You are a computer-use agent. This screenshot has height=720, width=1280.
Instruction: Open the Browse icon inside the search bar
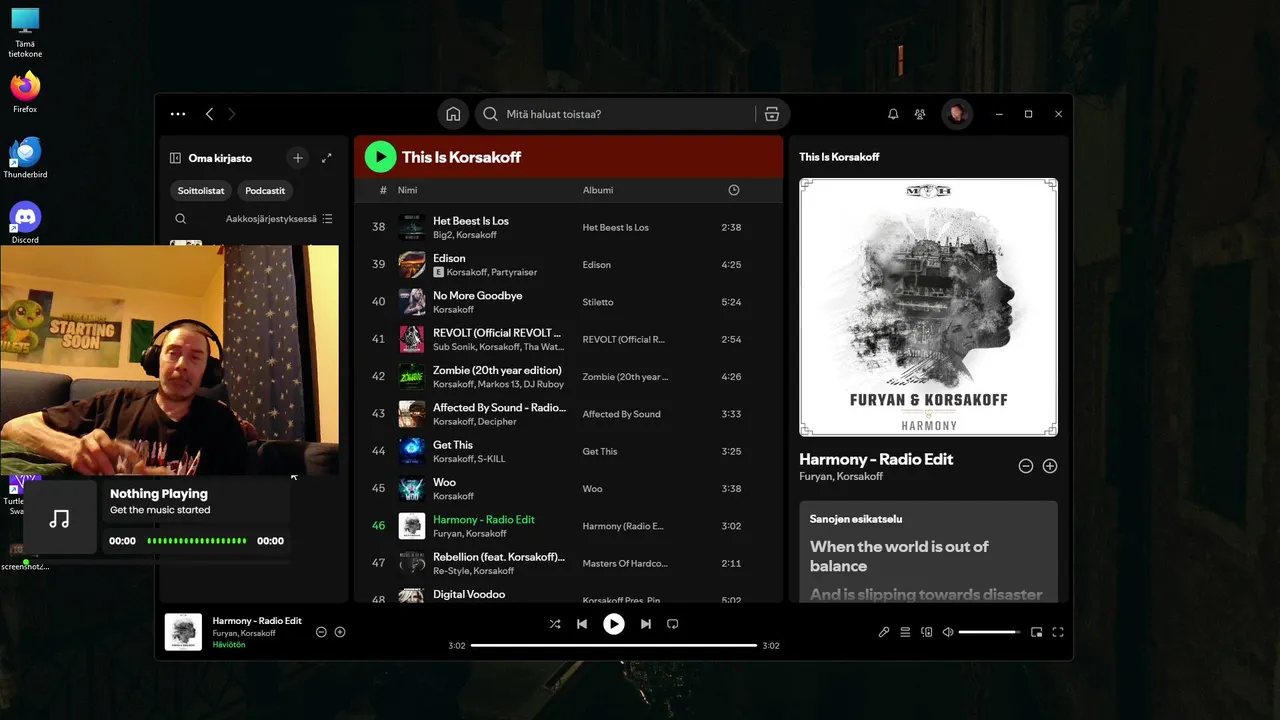pos(771,114)
